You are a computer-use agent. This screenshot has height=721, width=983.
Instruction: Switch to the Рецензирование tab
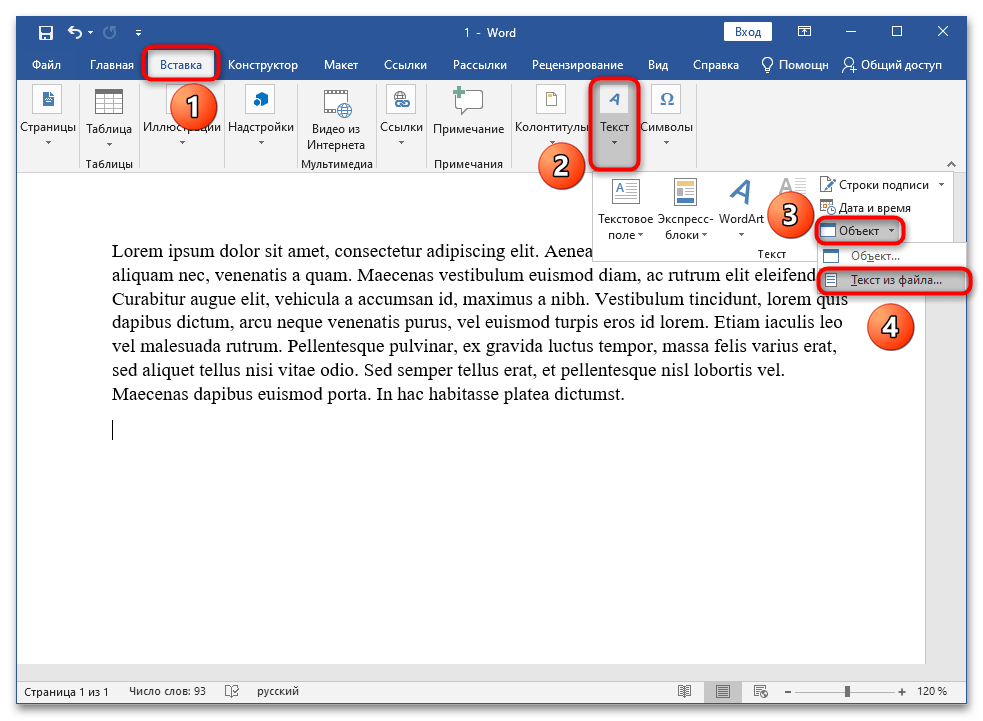click(x=577, y=65)
